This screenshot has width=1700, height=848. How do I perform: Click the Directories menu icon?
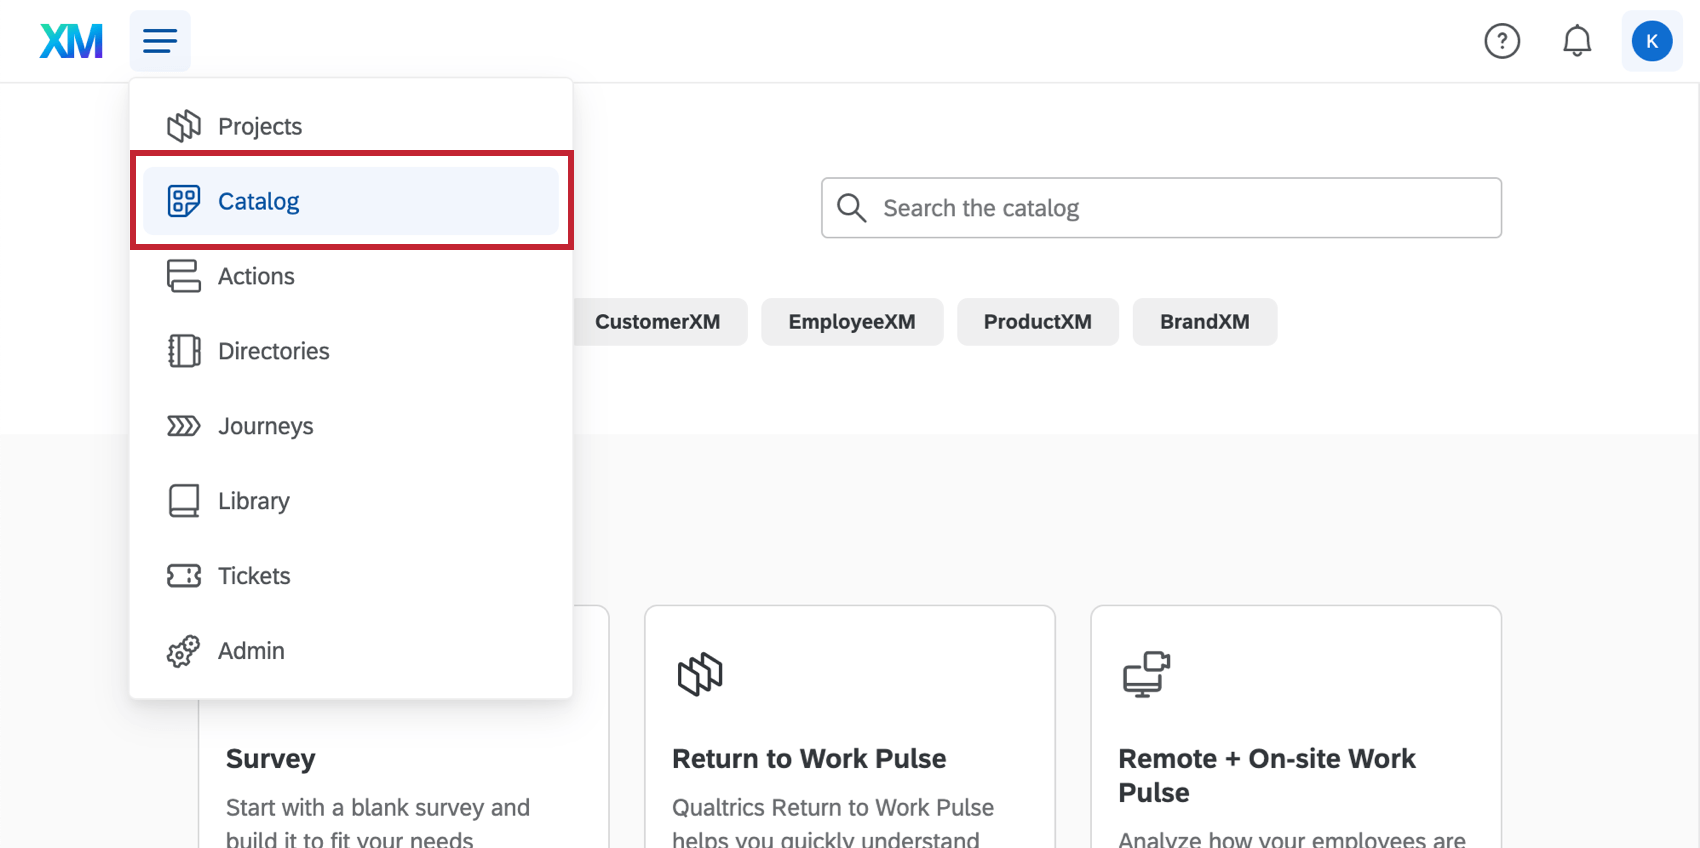tap(184, 351)
